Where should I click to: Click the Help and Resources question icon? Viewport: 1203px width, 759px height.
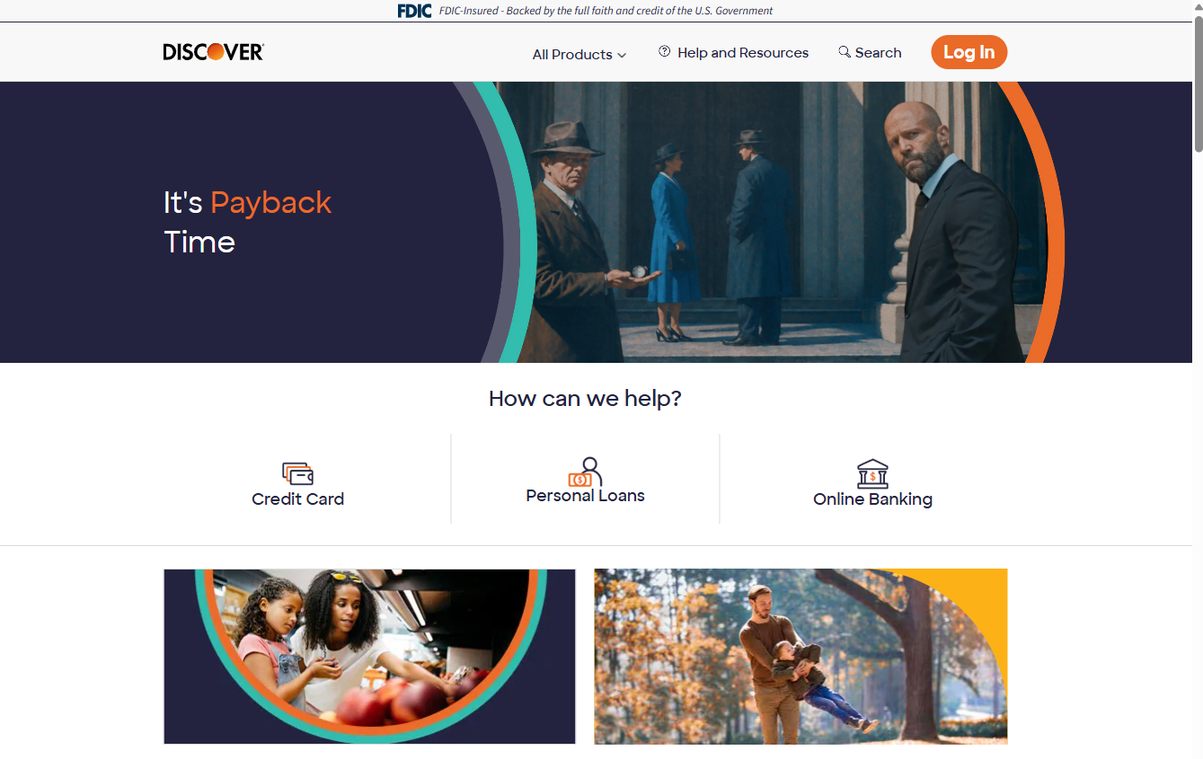(664, 52)
